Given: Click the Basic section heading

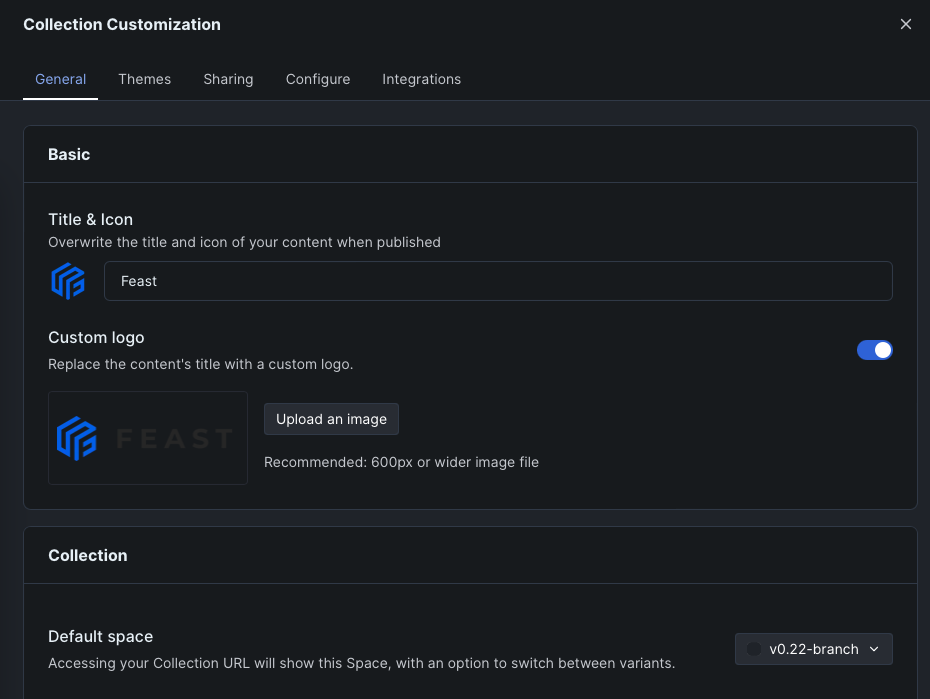Looking at the screenshot, I should coord(69,154).
